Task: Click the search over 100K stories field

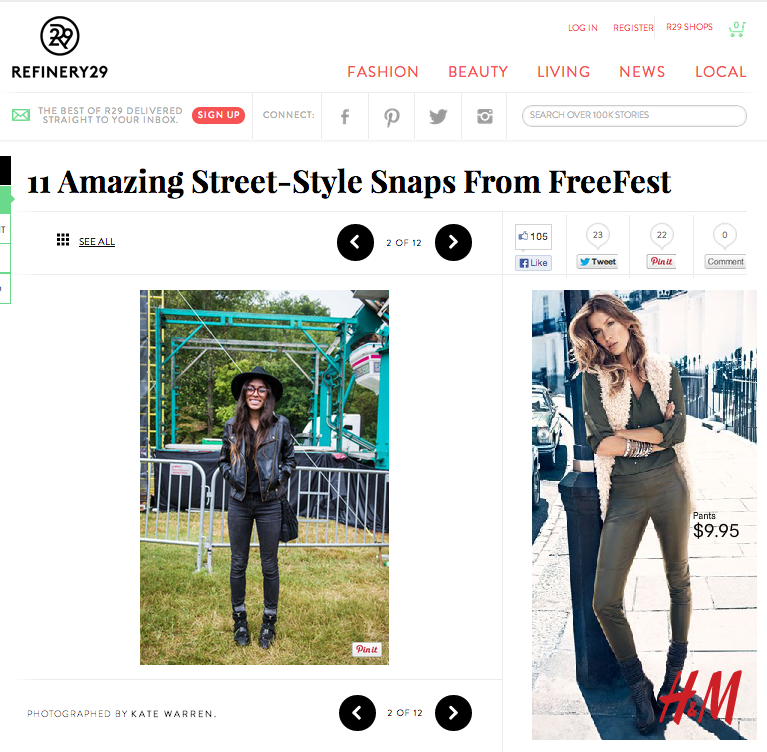Action: coord(634,115)
